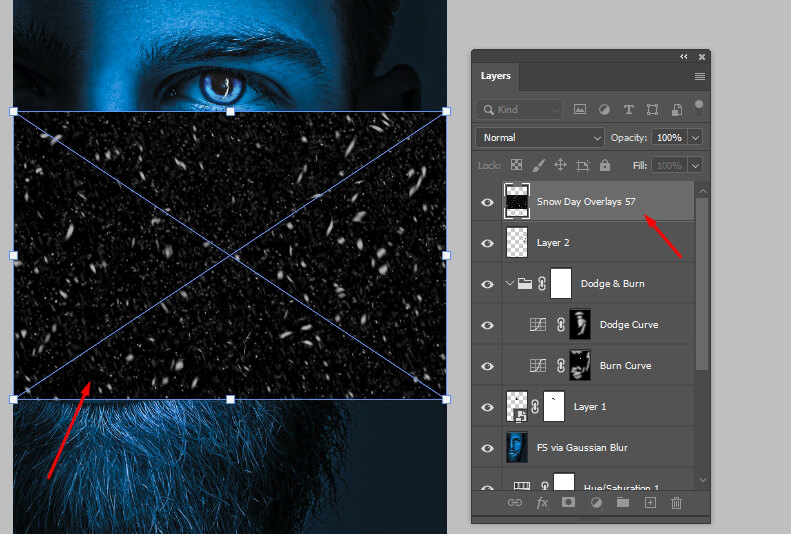Screen dimensions: 791x534
Task: Click layers list scroll up arrow
Action: coord(702,191)
